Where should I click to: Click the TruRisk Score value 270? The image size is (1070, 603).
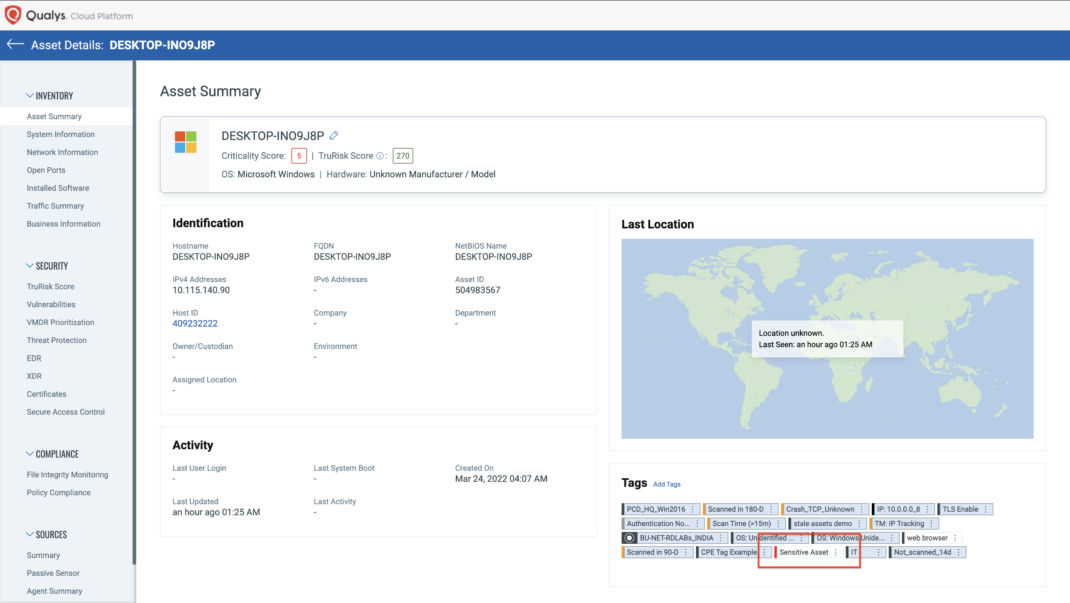click(402, 156)
